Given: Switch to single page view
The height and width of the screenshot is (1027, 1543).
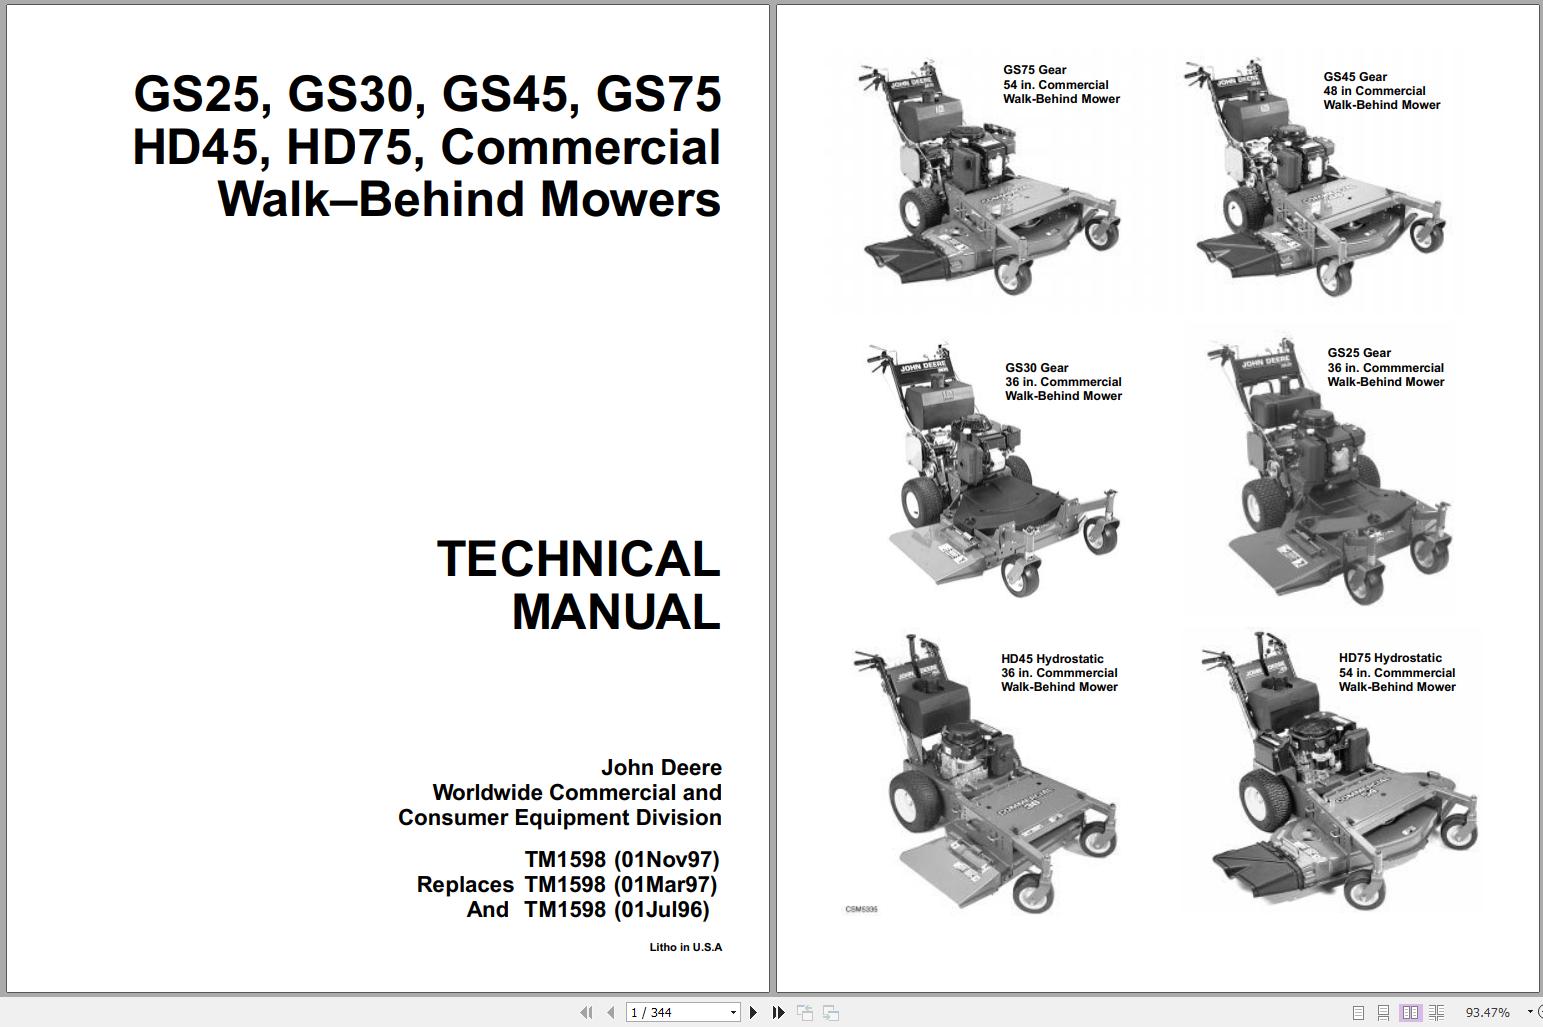Looking at the screenshot, I should click(x=1358, y=1013).
